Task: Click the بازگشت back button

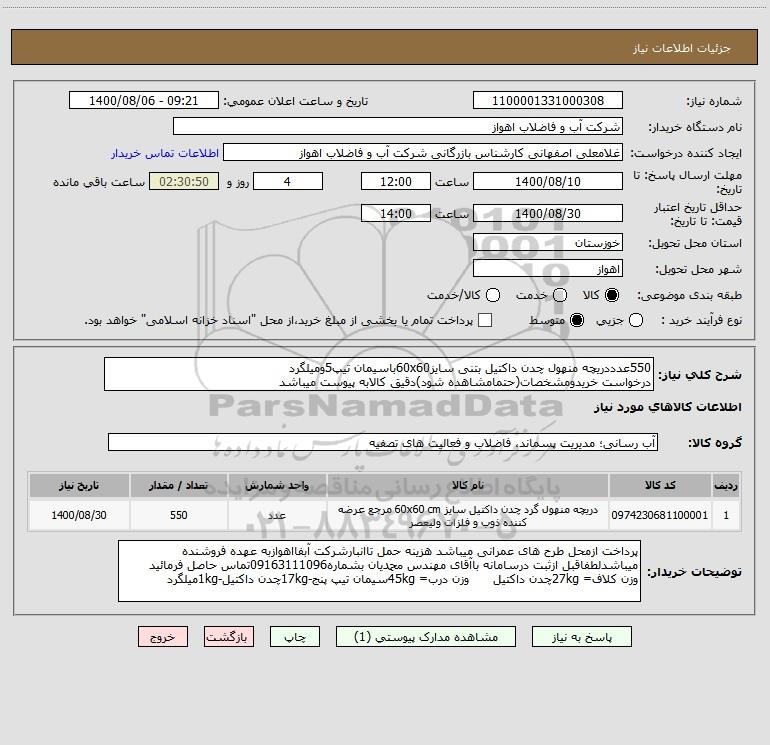Action: pyautogui.click(x=229, y=637)
